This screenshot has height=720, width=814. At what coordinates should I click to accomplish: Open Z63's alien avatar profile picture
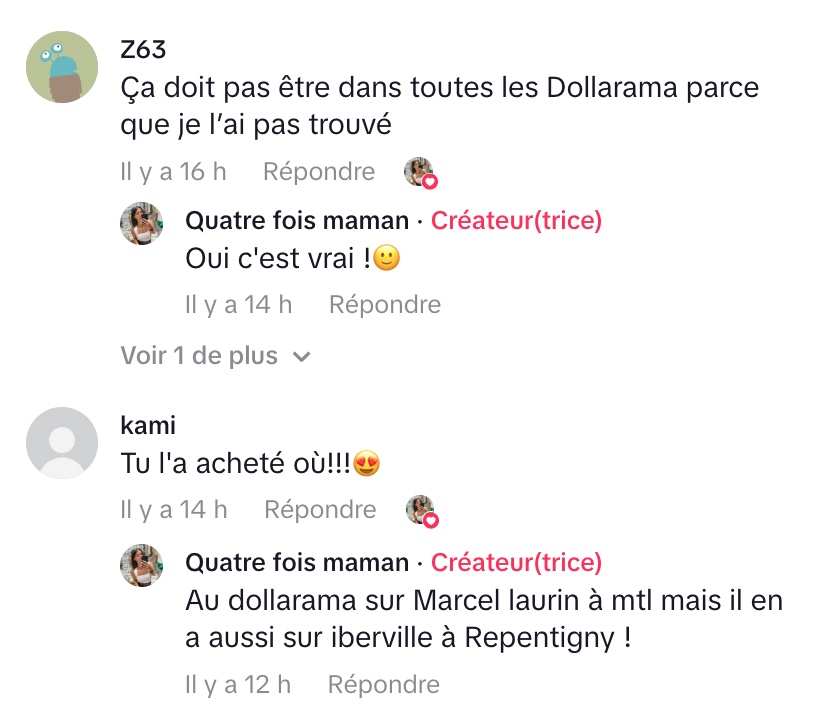[62, 67]
